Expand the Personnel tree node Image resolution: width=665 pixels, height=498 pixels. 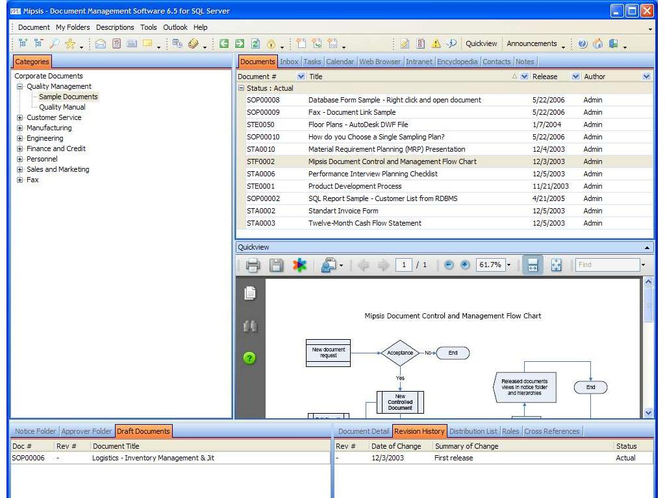point(20,159)
